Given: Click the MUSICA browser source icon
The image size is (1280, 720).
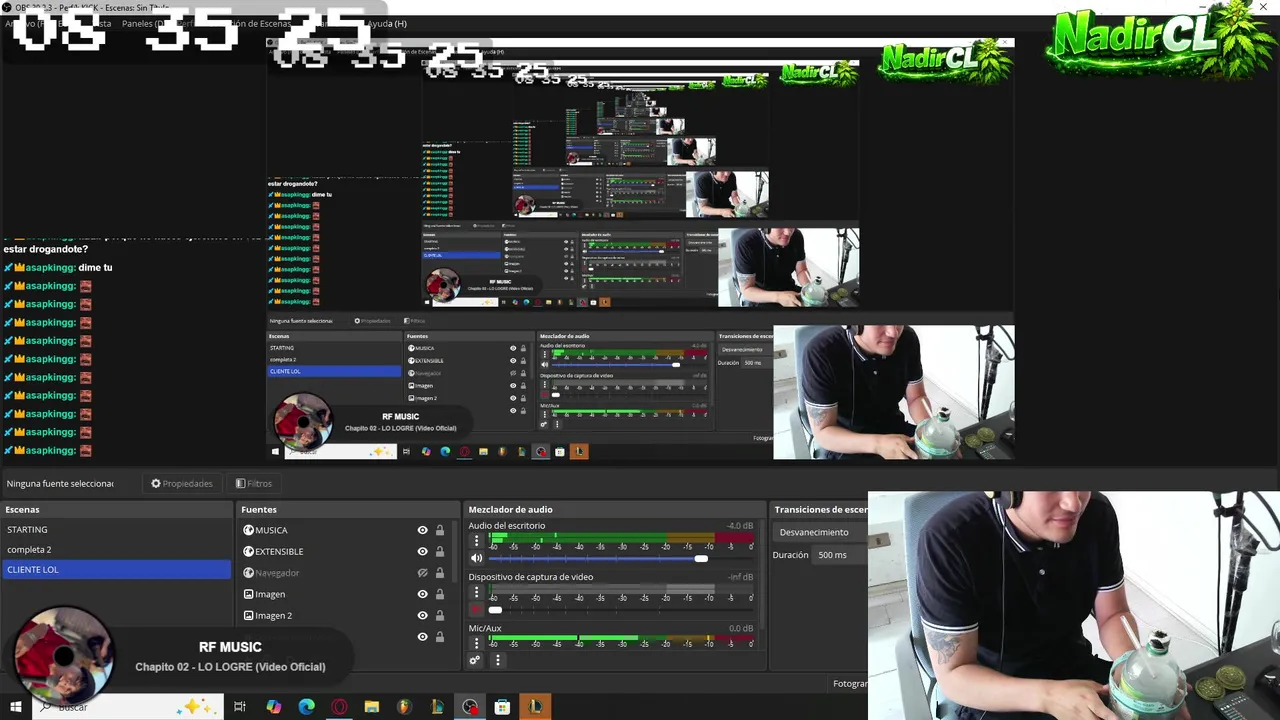Looking at the screenshot, I should pos(249,530).
